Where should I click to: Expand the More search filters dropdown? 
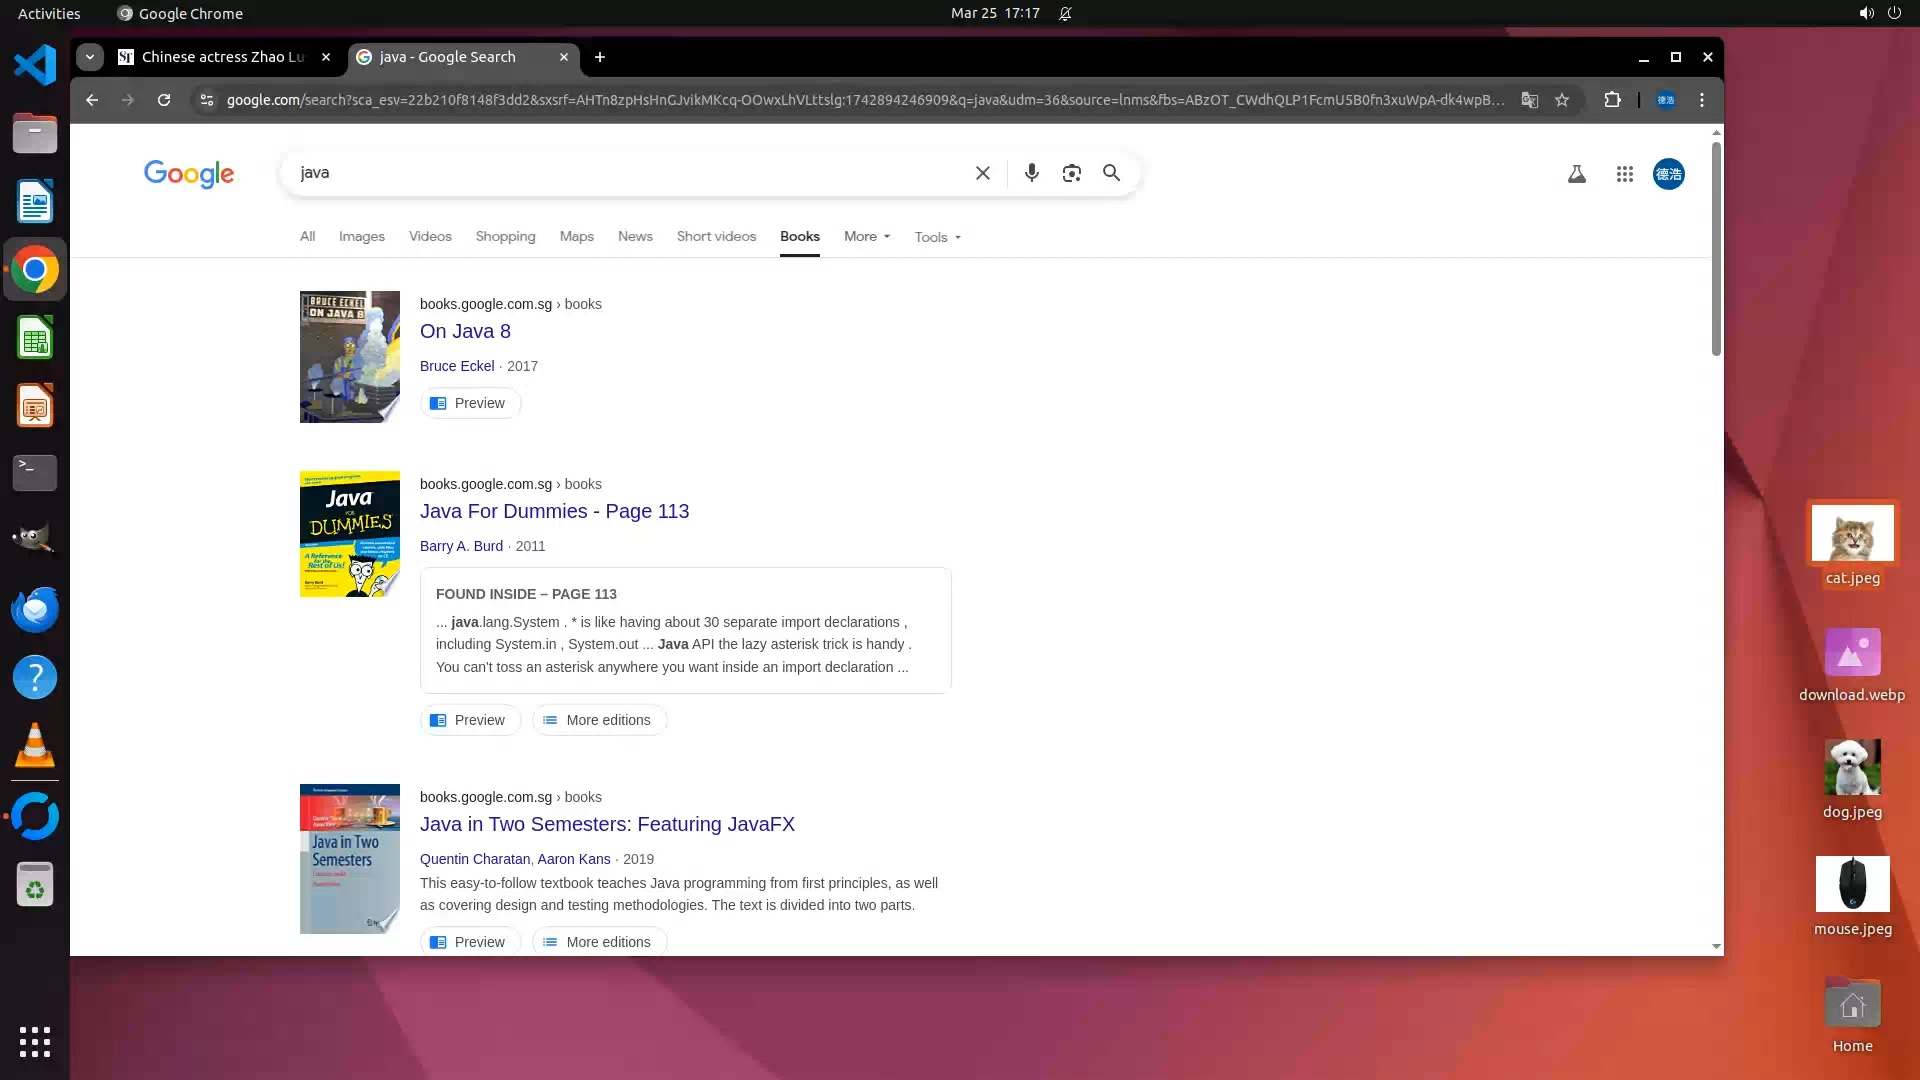click(866, 237)
